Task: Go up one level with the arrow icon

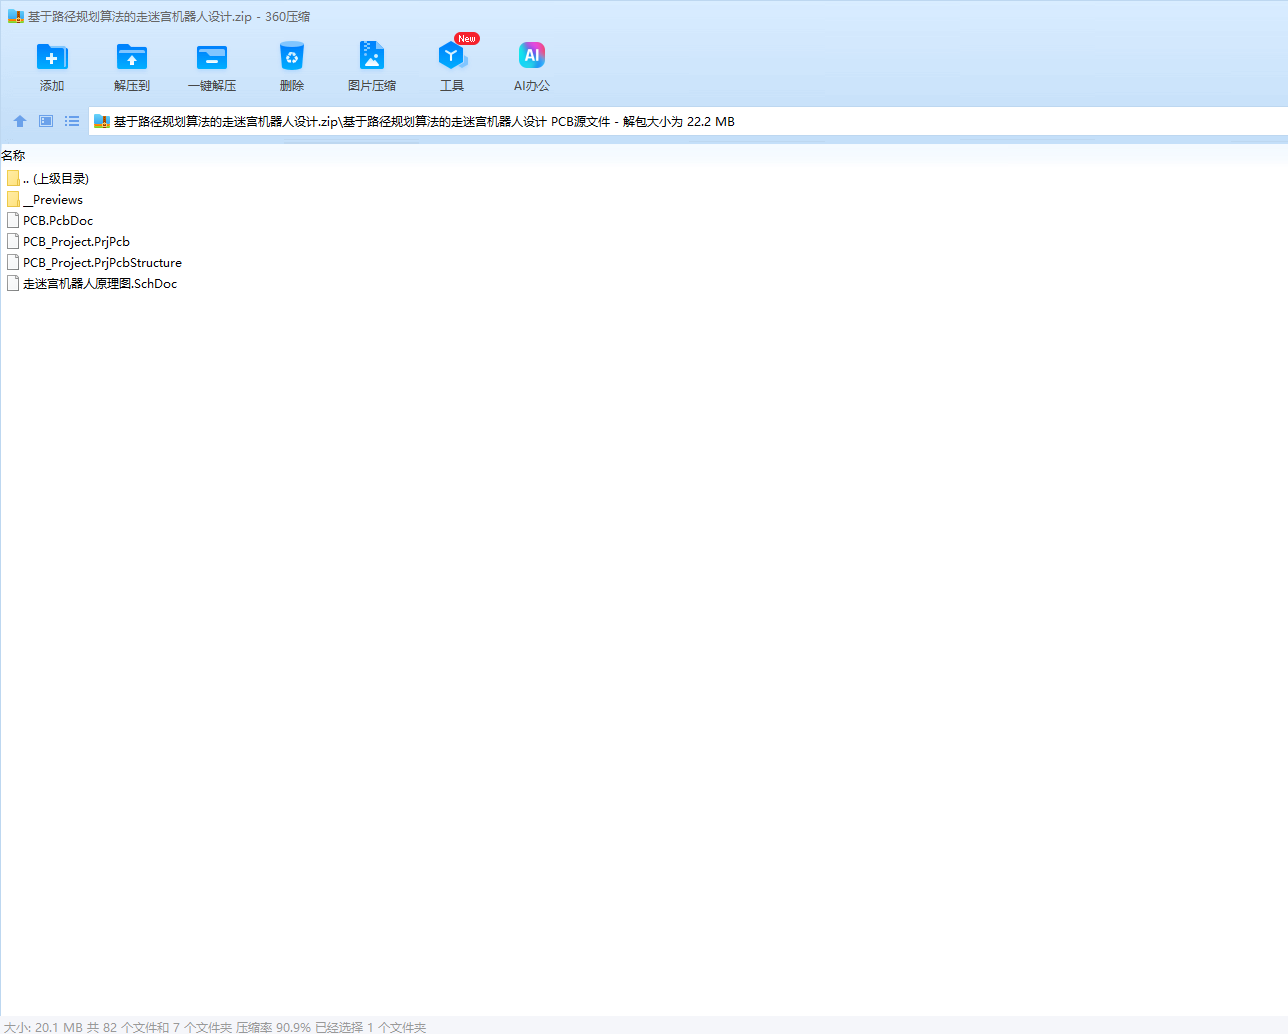Action: coord(20,121)
